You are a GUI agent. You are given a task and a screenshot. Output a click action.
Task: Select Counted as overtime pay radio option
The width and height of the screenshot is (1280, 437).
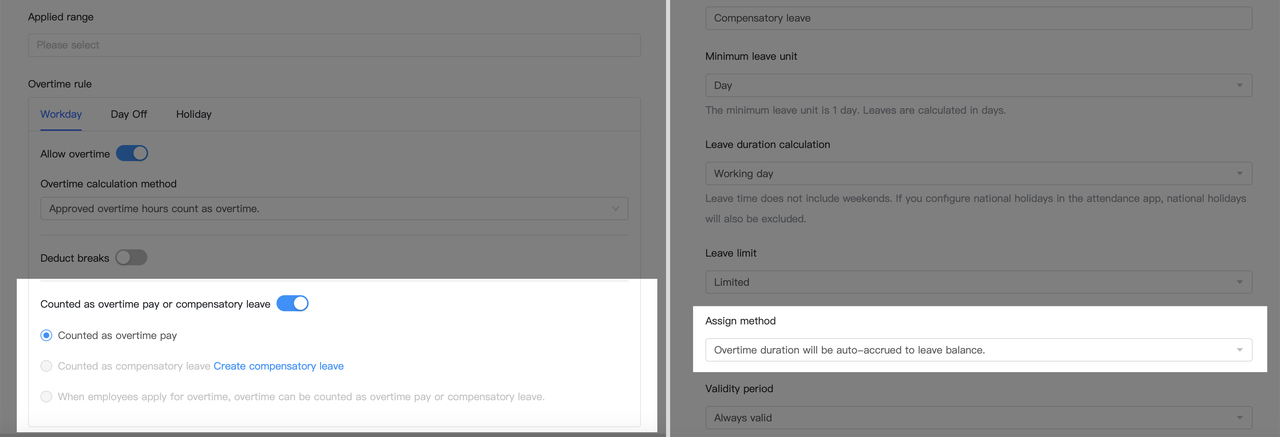click(x=46, y=336)
